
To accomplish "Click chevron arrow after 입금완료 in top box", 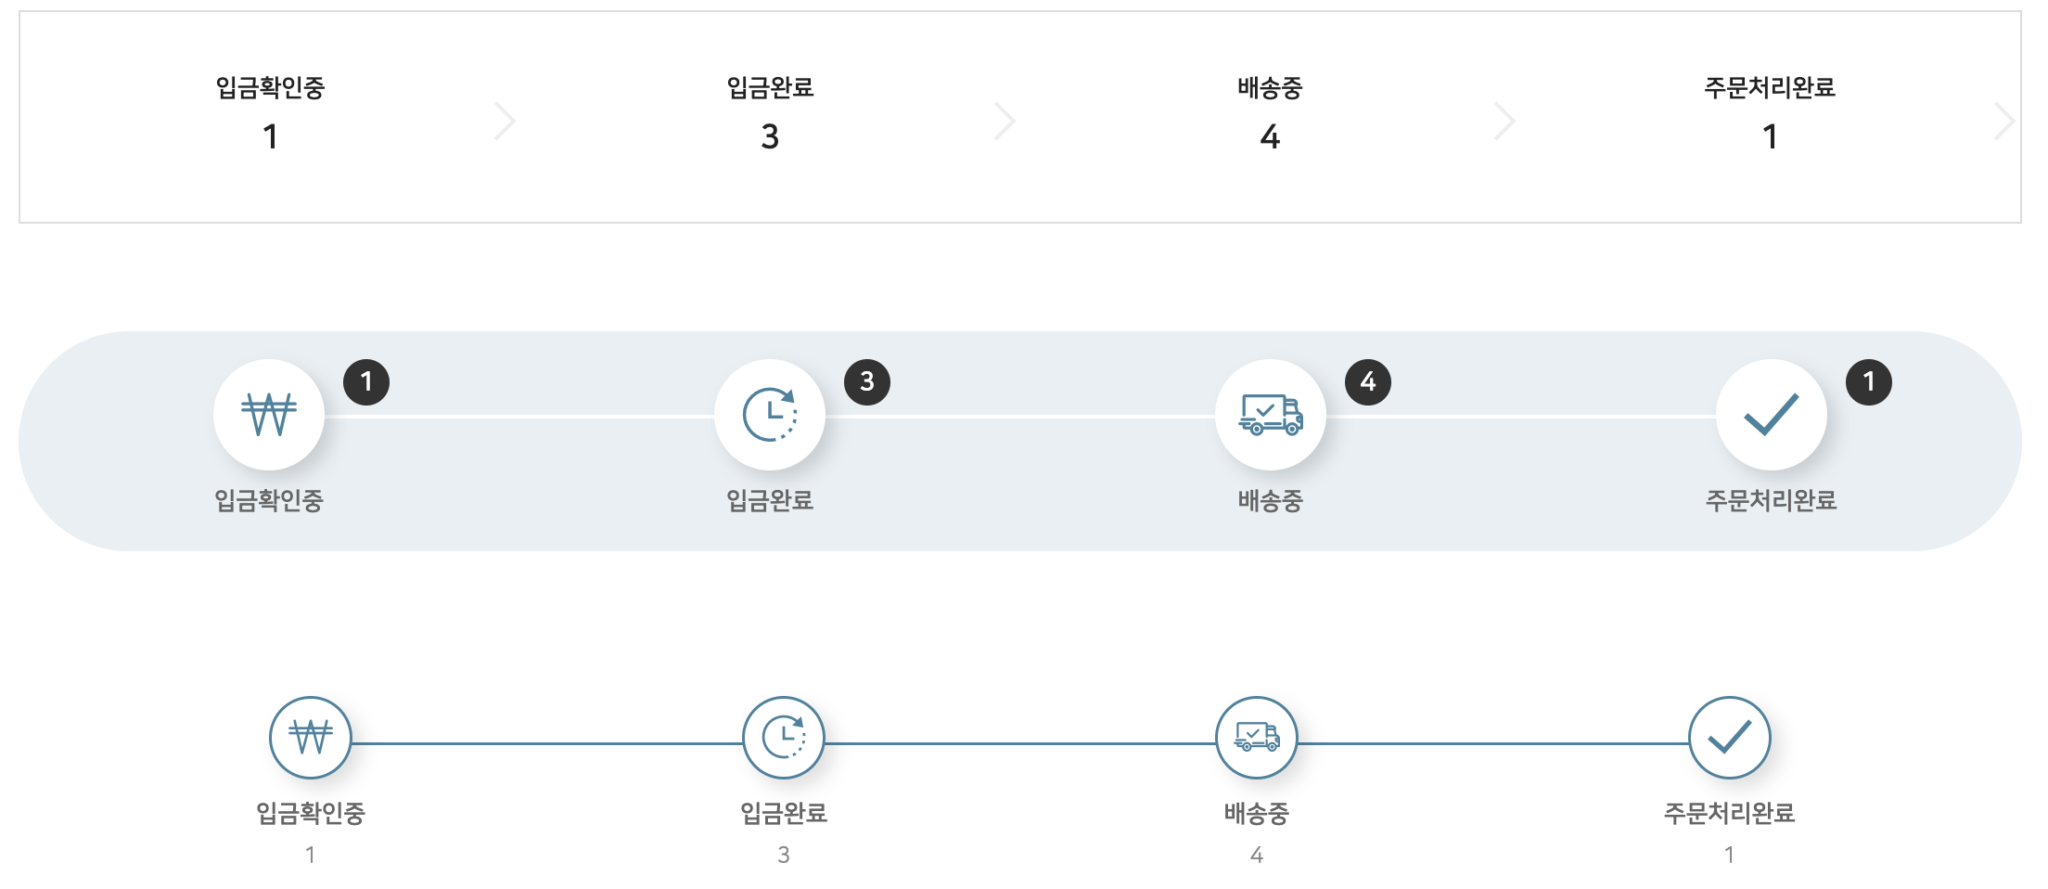I will click(1006, 121).
